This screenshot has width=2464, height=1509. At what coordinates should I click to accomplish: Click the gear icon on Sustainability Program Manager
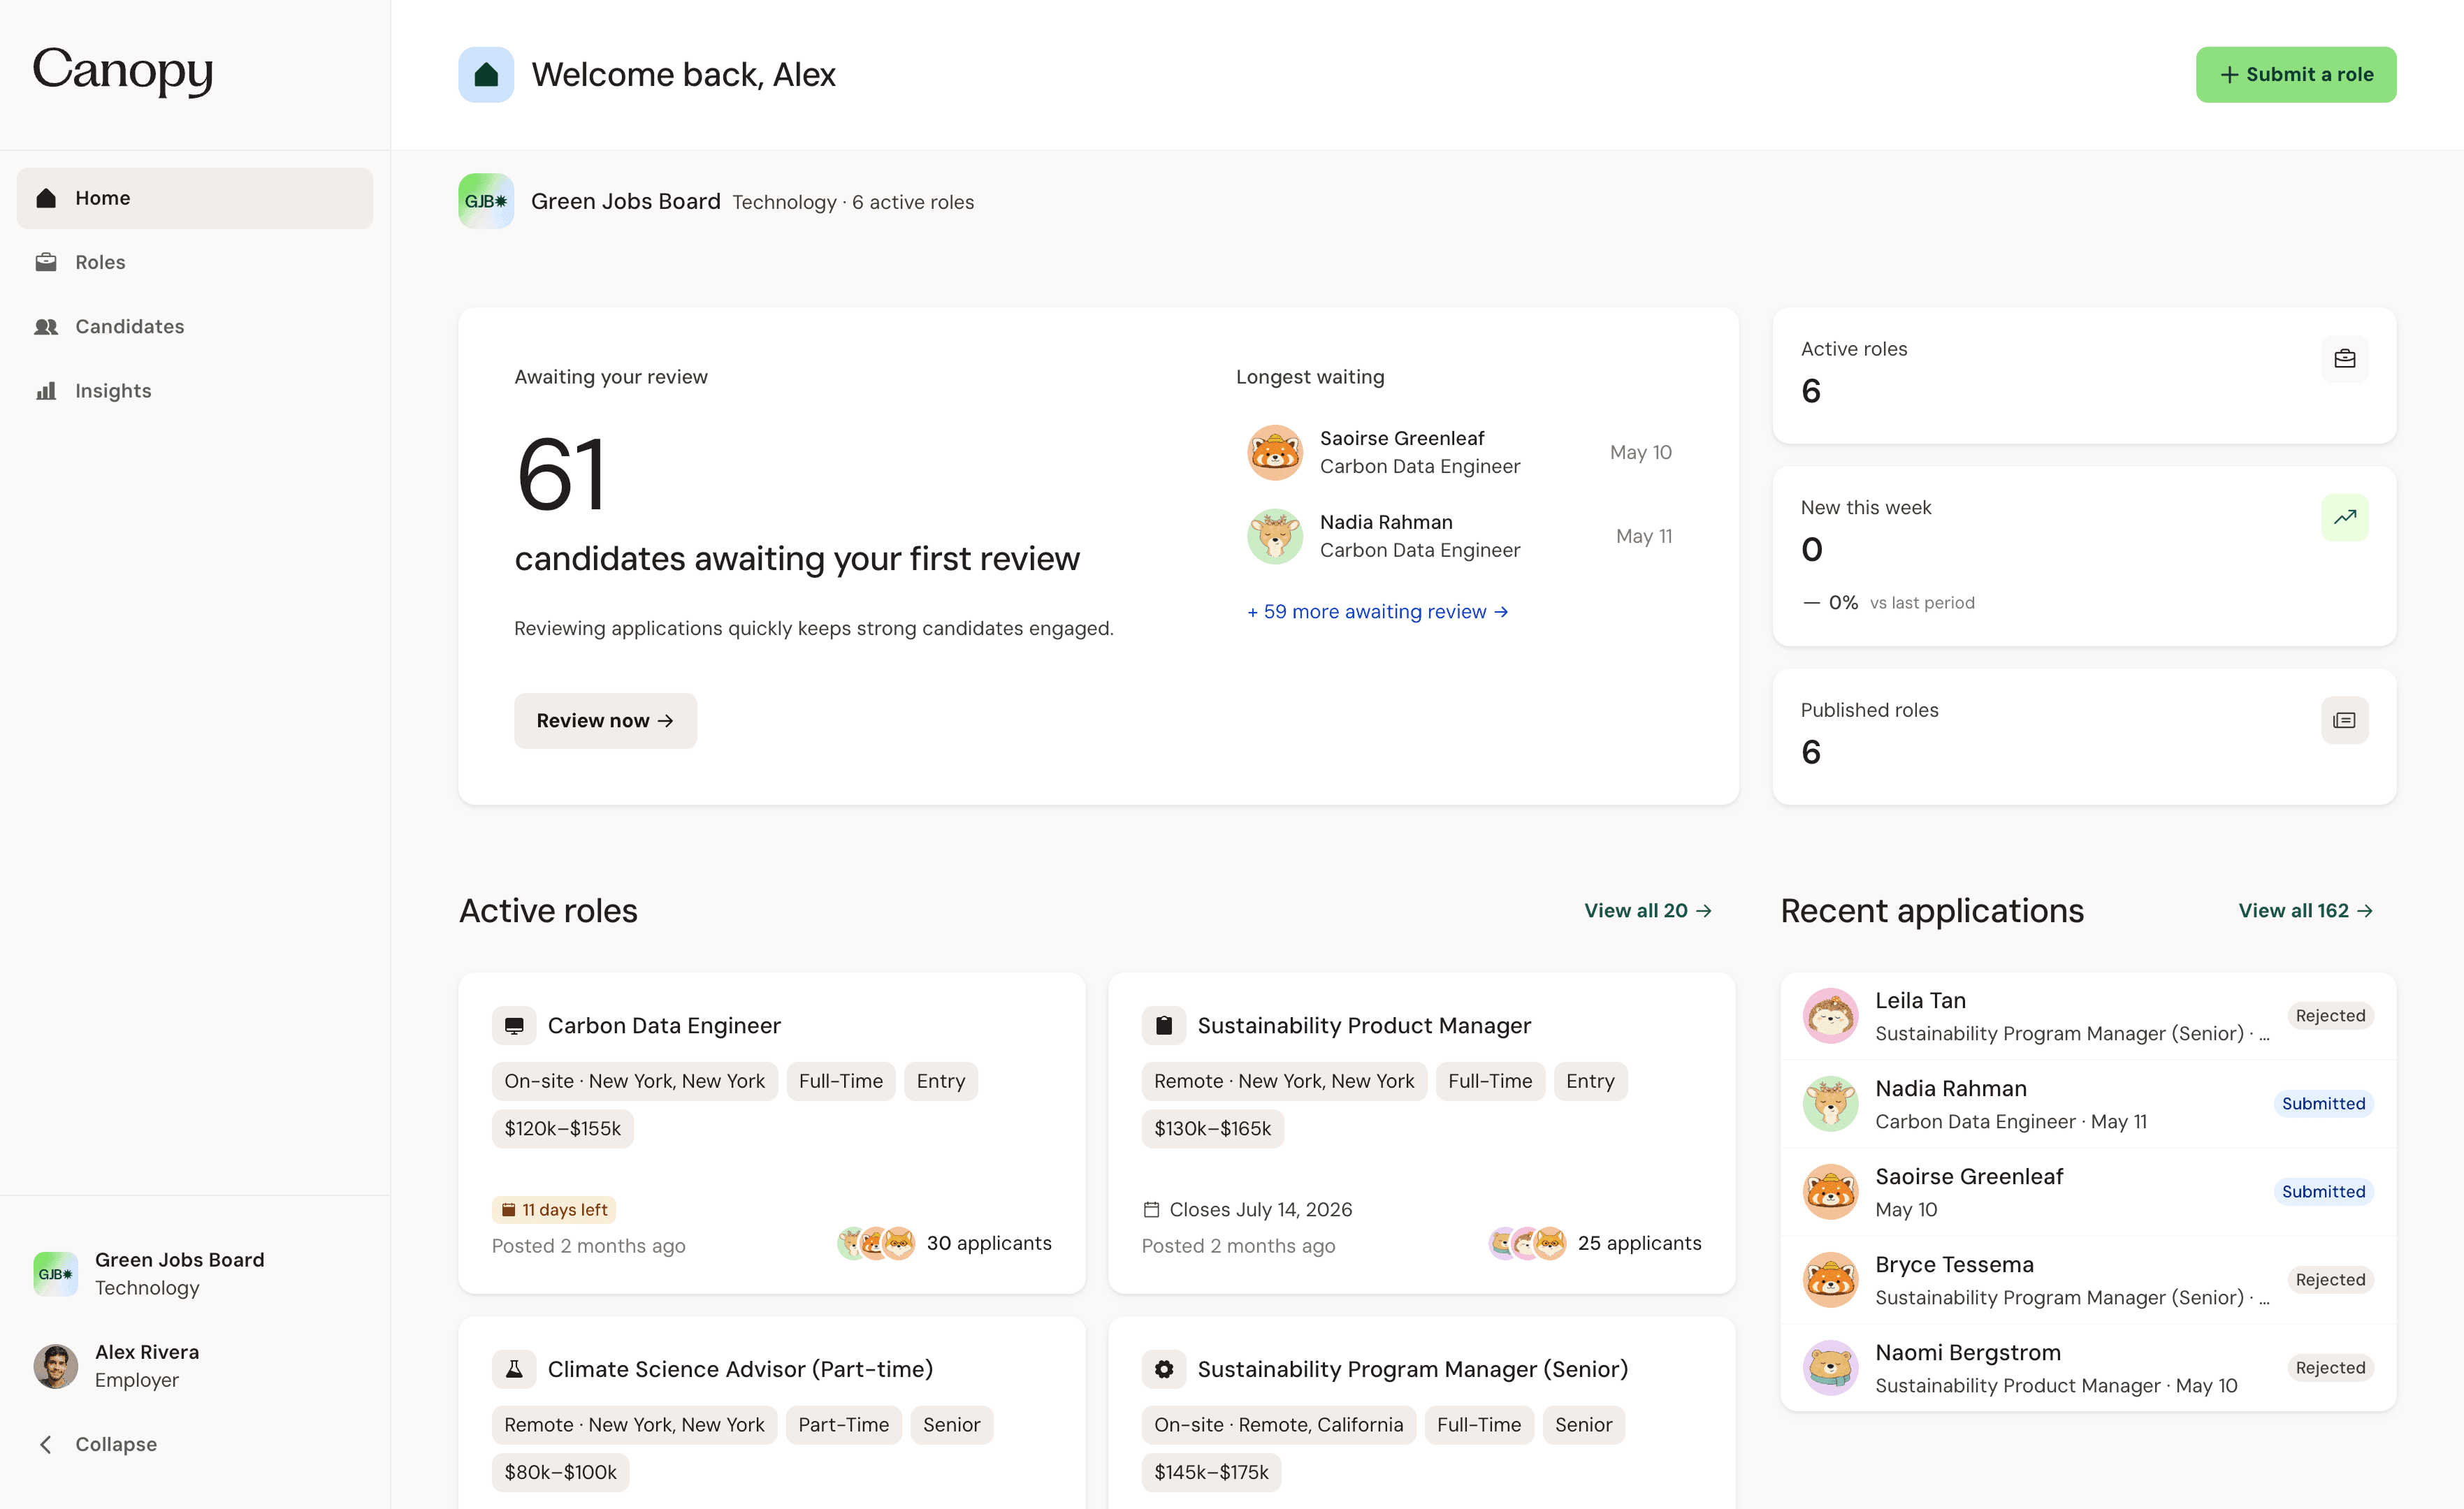(x=1164, y=1369)
